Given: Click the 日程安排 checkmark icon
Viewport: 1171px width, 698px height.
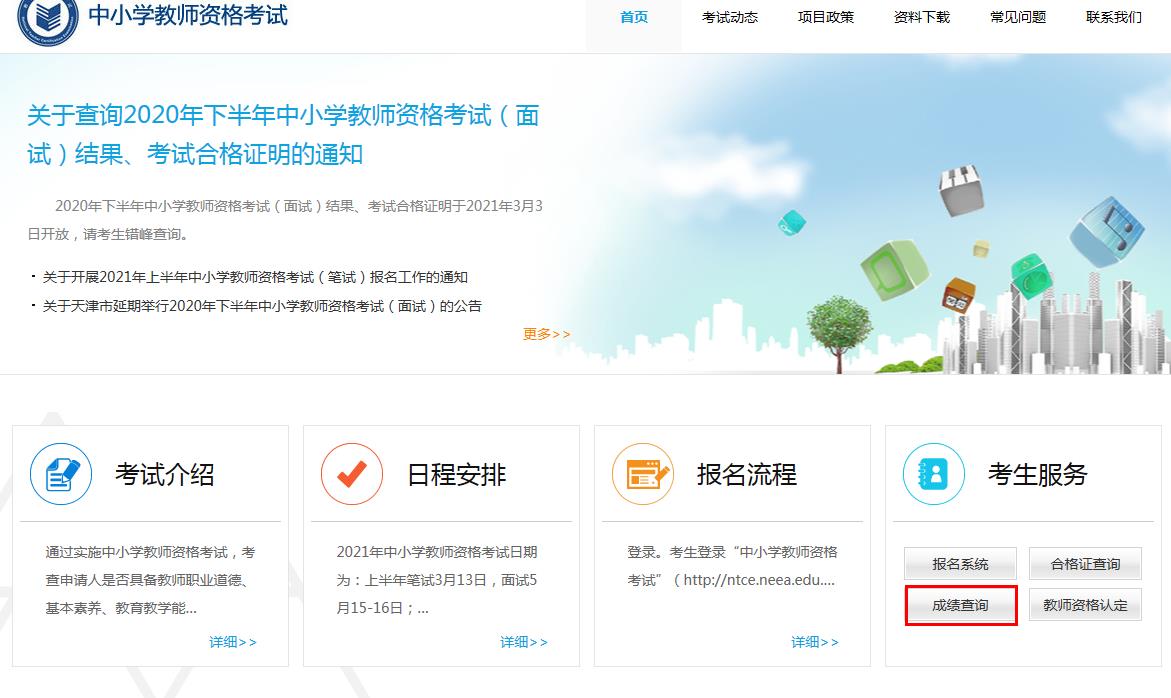Looking at the screenshot, I should point(352,474).
